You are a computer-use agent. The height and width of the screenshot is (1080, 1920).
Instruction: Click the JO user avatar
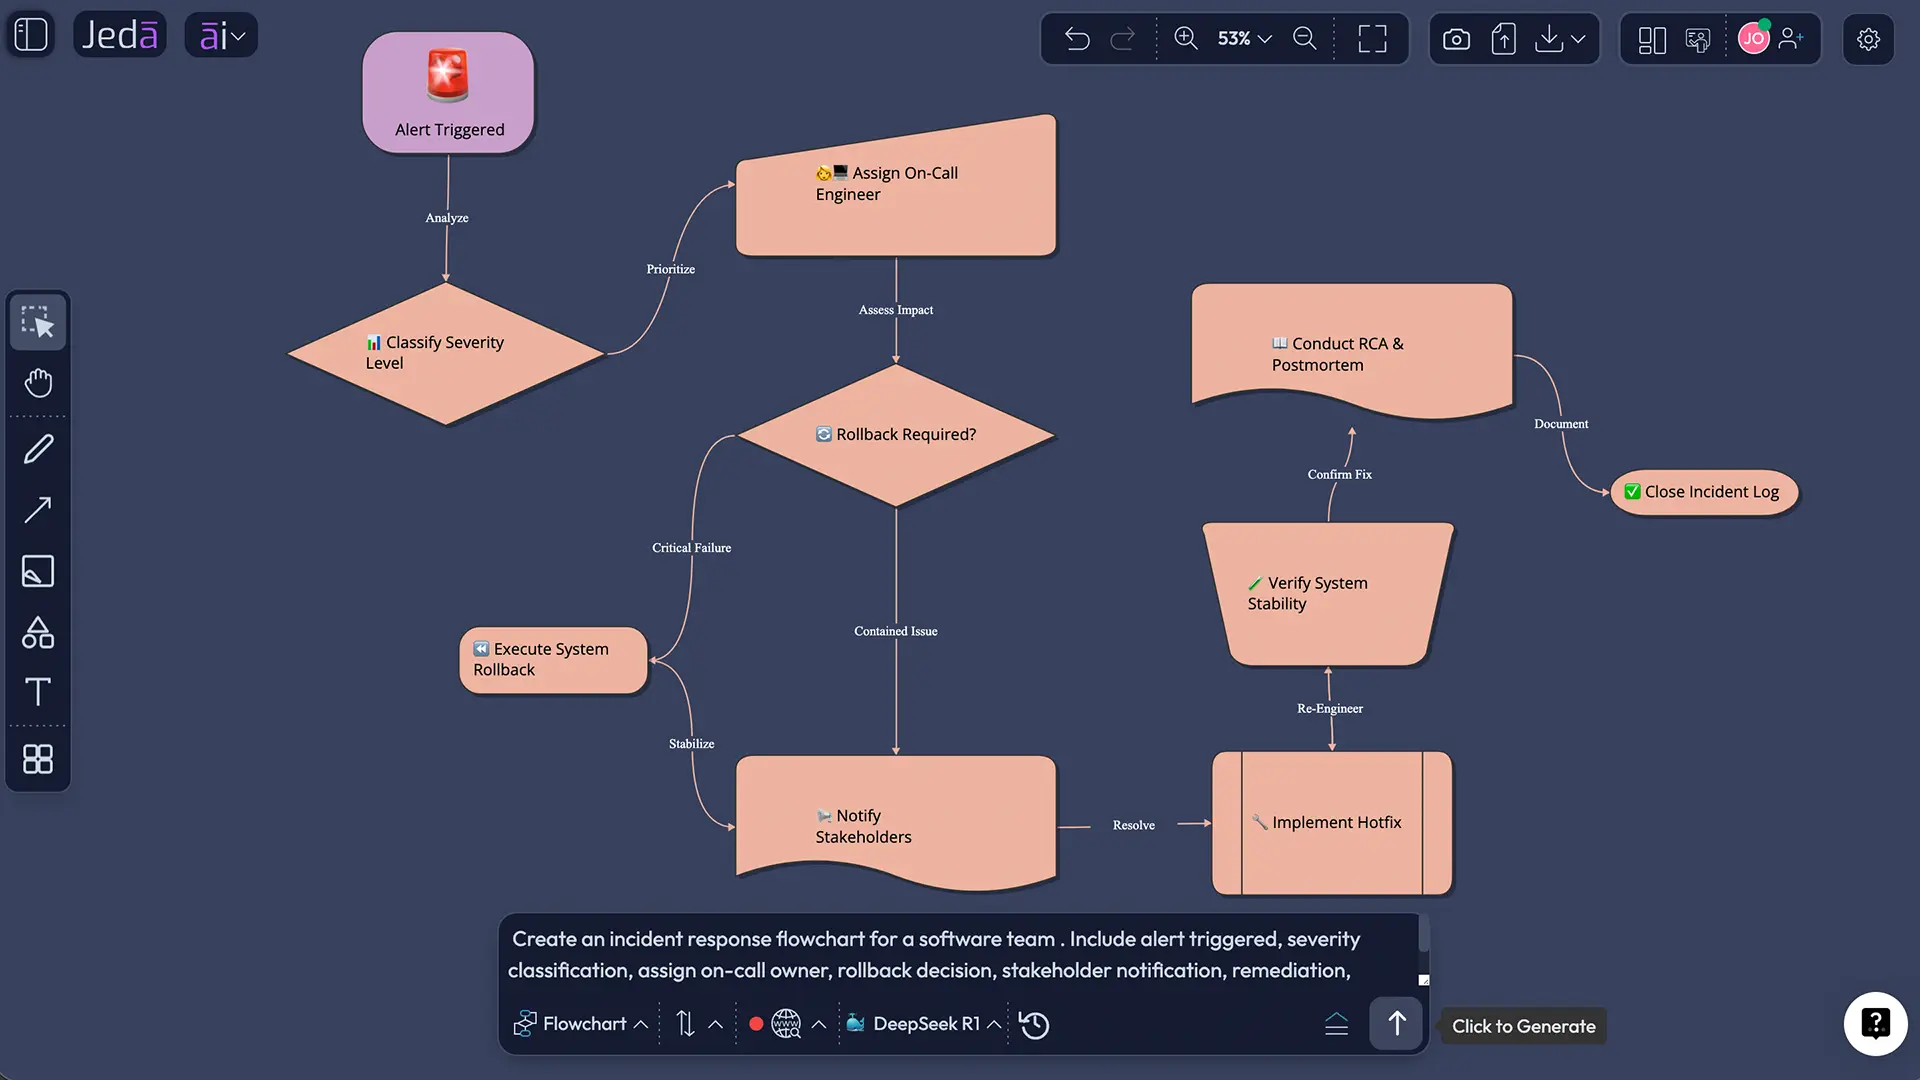coord(1754,39)
